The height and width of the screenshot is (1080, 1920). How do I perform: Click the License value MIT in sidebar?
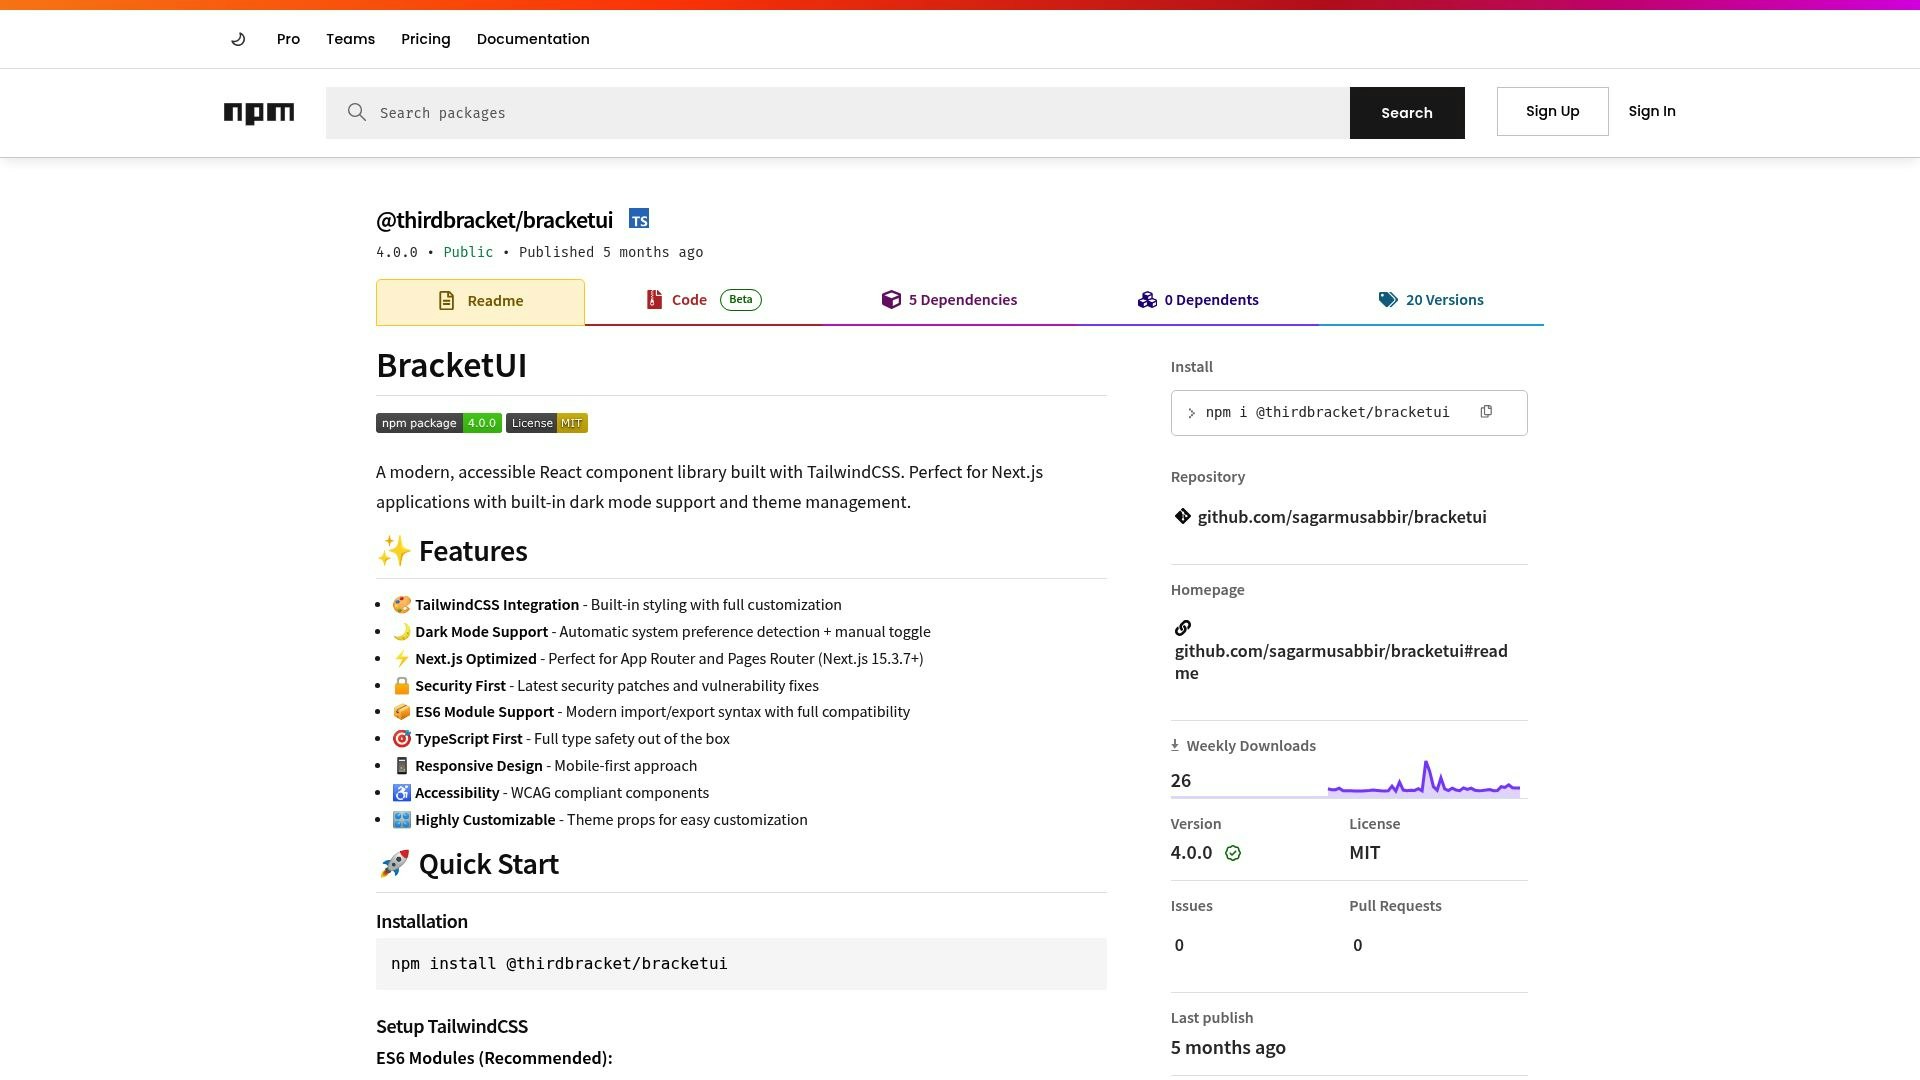1365,853
